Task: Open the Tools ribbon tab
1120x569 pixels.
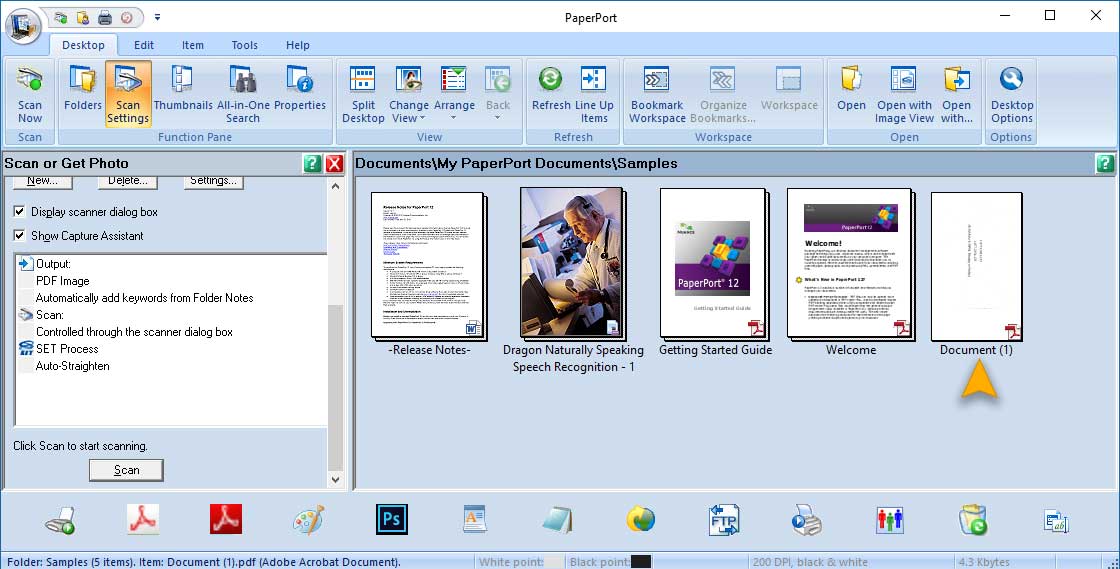Action: point(244,45)
